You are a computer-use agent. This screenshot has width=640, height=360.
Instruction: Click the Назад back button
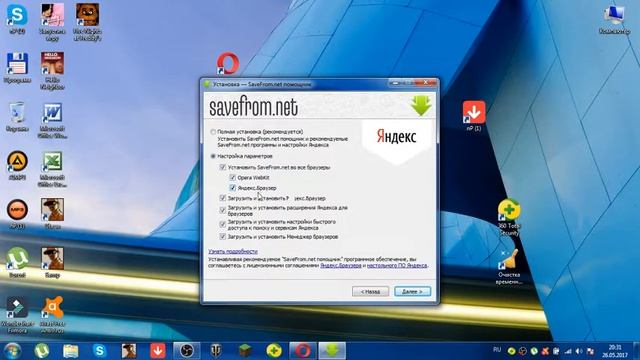[x=370, y=291]
